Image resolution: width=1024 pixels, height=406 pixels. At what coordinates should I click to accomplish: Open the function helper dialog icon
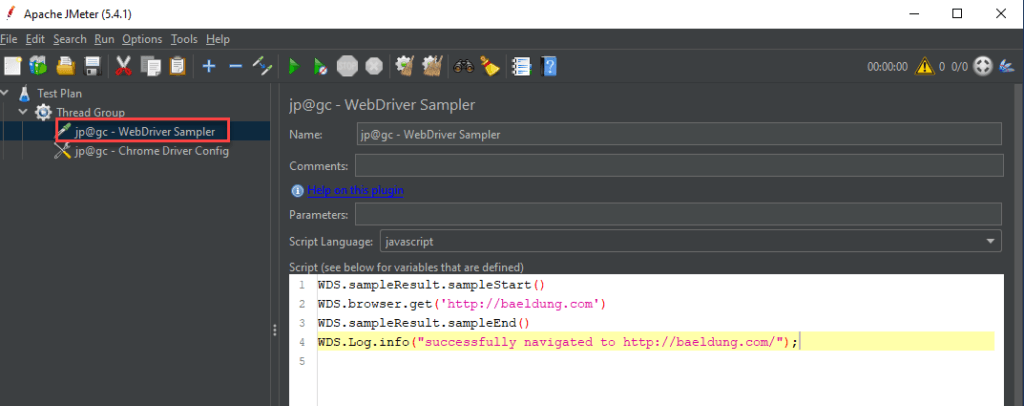tap(522, 66)
